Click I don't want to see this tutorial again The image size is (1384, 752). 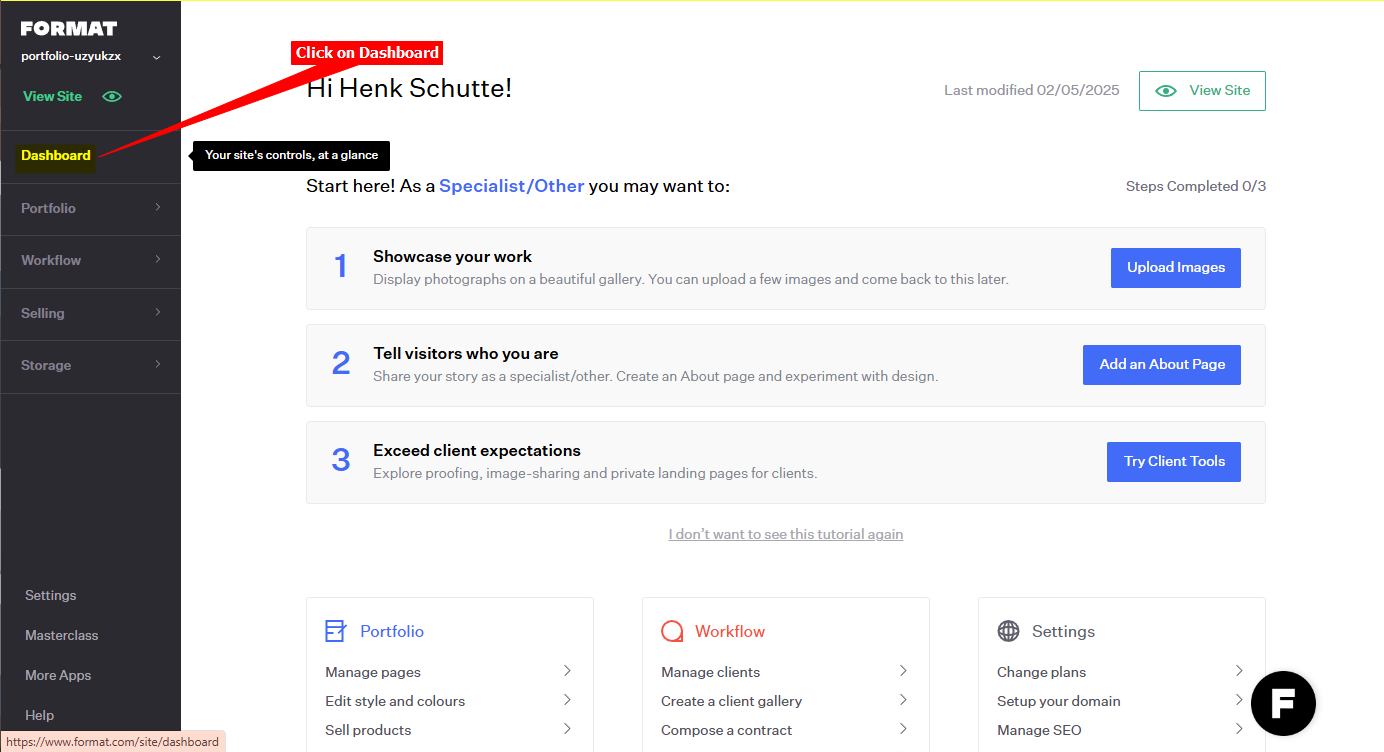[786, 534]
